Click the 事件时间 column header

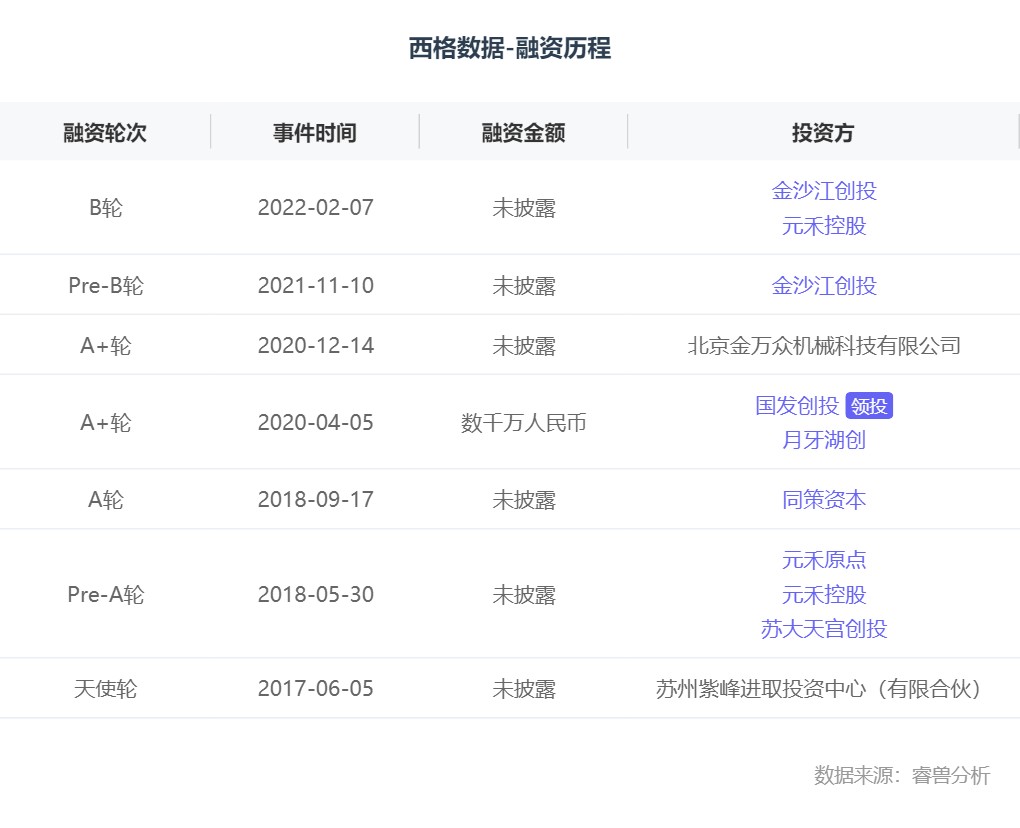click(x=315, y=133)
